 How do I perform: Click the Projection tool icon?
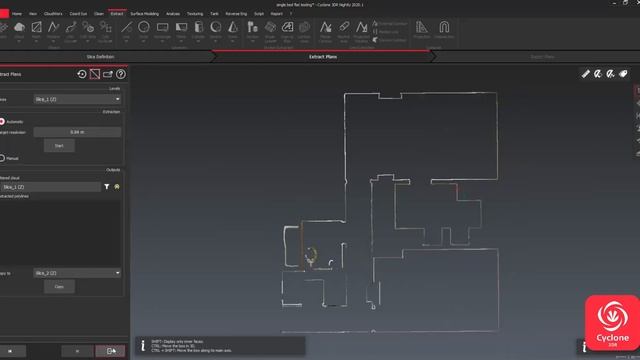point(422,27)
